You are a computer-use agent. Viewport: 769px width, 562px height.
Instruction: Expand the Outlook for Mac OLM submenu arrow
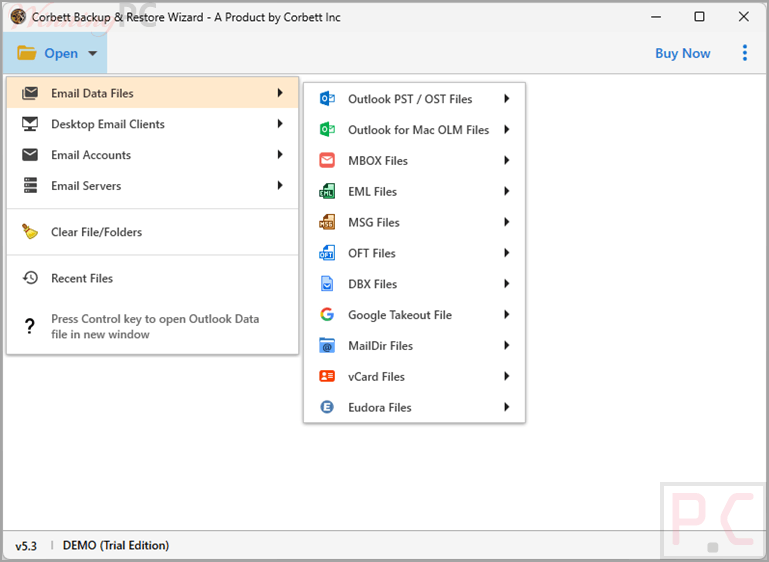[x=507, y=129]
